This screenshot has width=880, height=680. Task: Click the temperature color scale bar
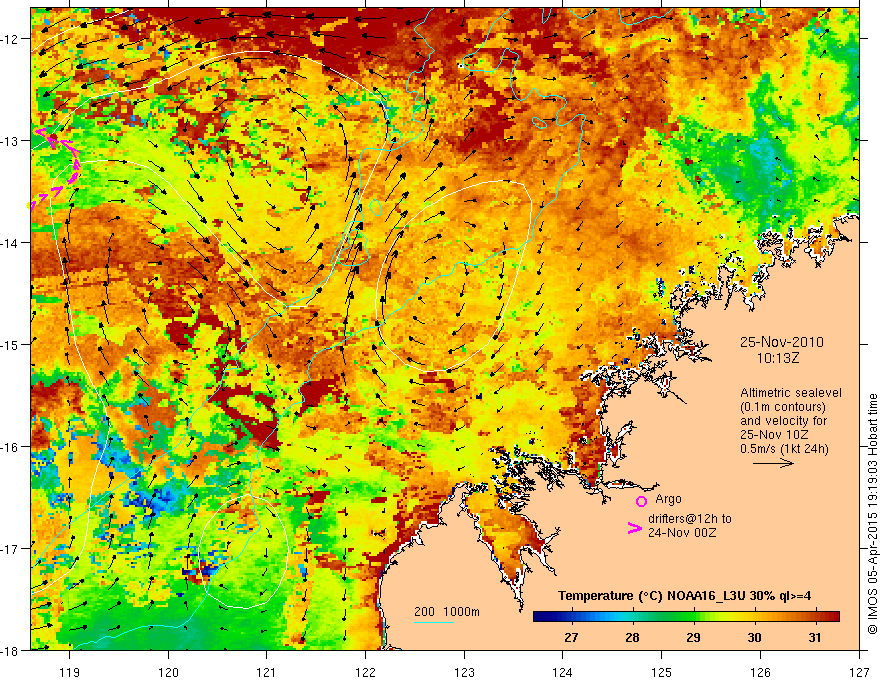pos(686,617)
